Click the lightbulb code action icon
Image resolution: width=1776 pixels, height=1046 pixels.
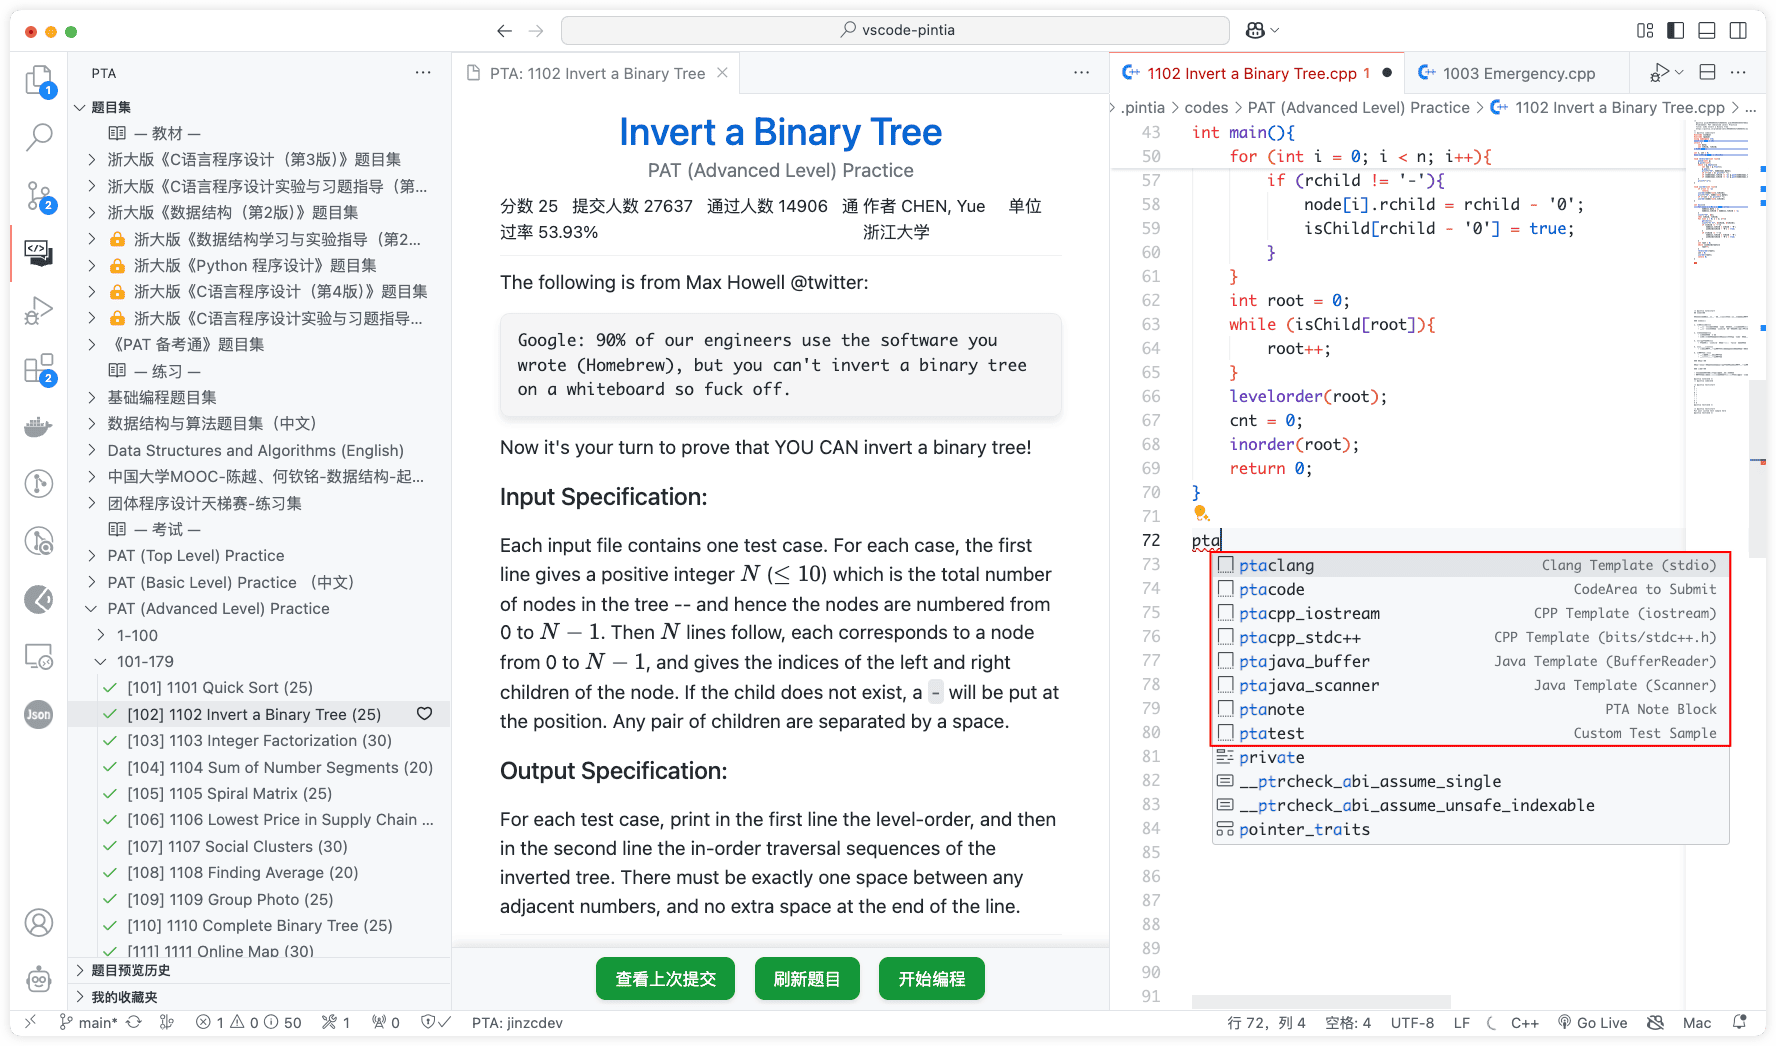pyautogui.click(x=1201, y=514)
